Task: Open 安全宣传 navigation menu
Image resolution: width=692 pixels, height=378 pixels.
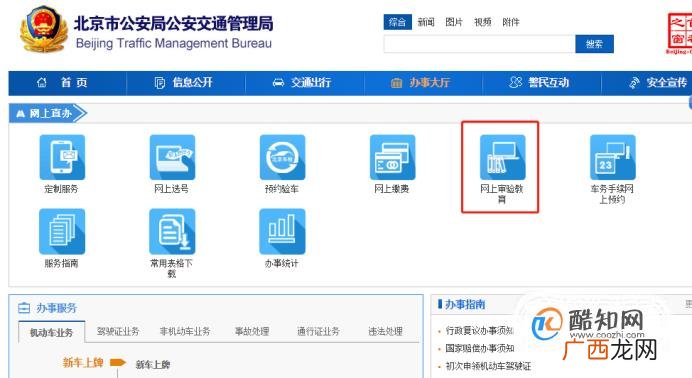Action: pos(667,82)
